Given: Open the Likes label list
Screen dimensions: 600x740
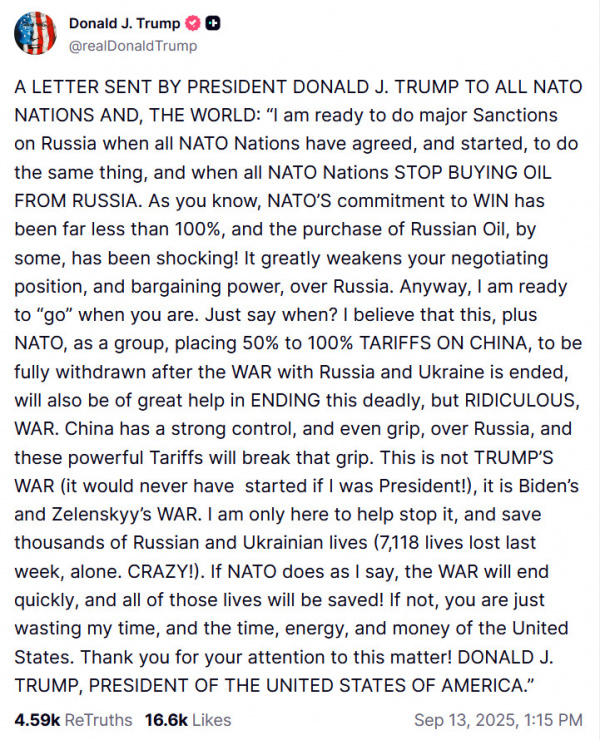Looking at the screenshot, I should 213,719.
